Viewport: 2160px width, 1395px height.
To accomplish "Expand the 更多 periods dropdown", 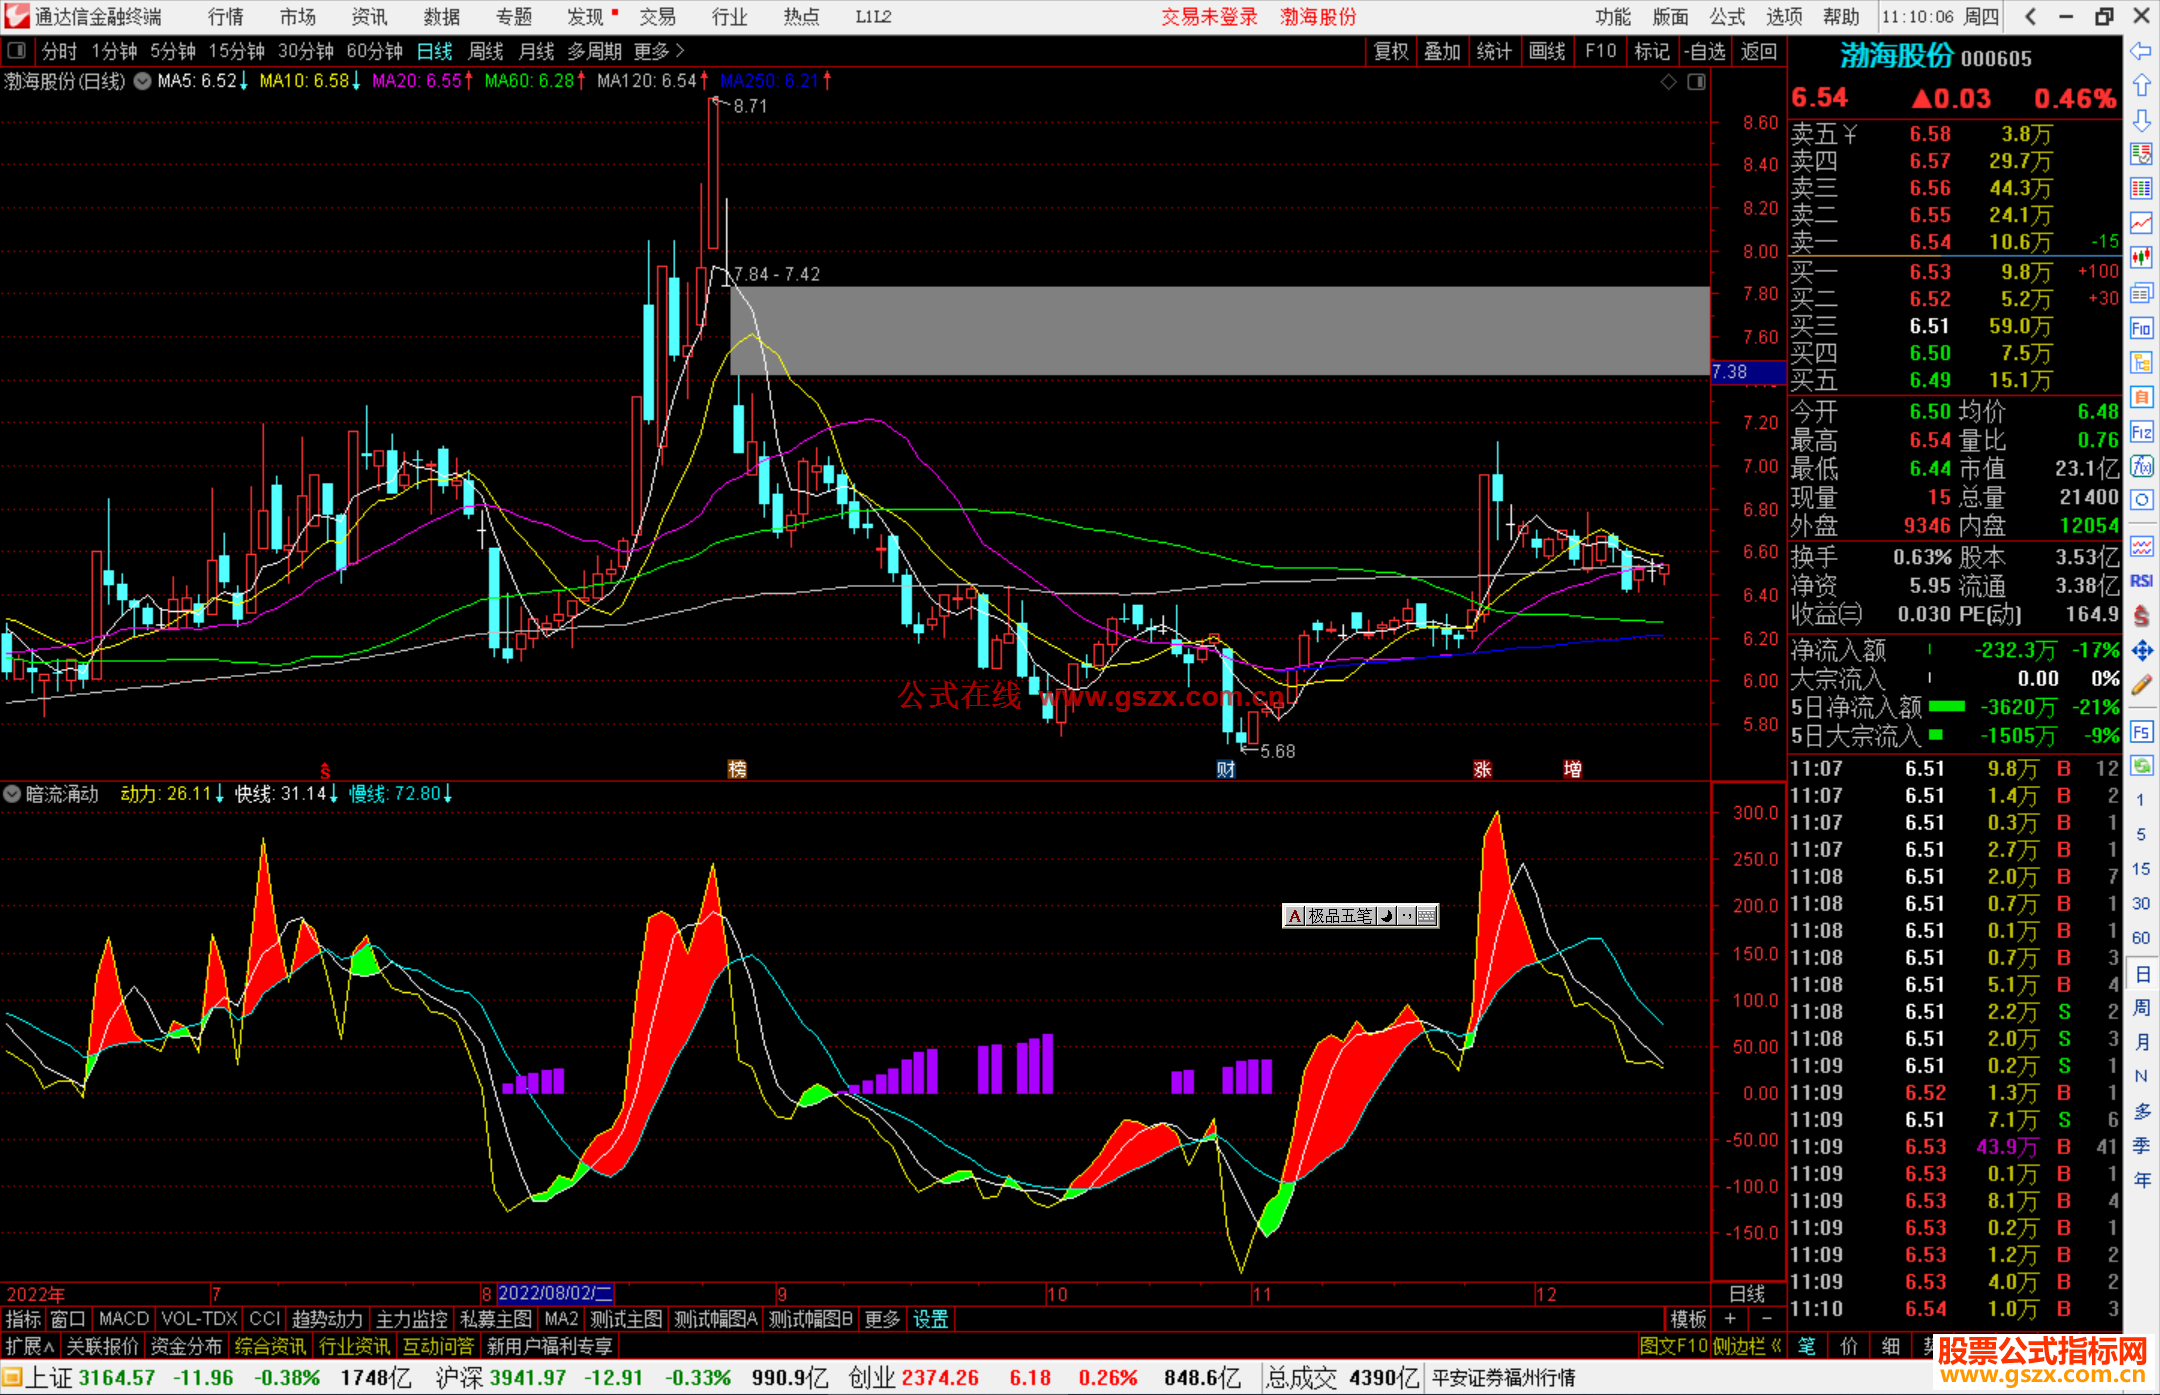I will click(x=659, y=51).
